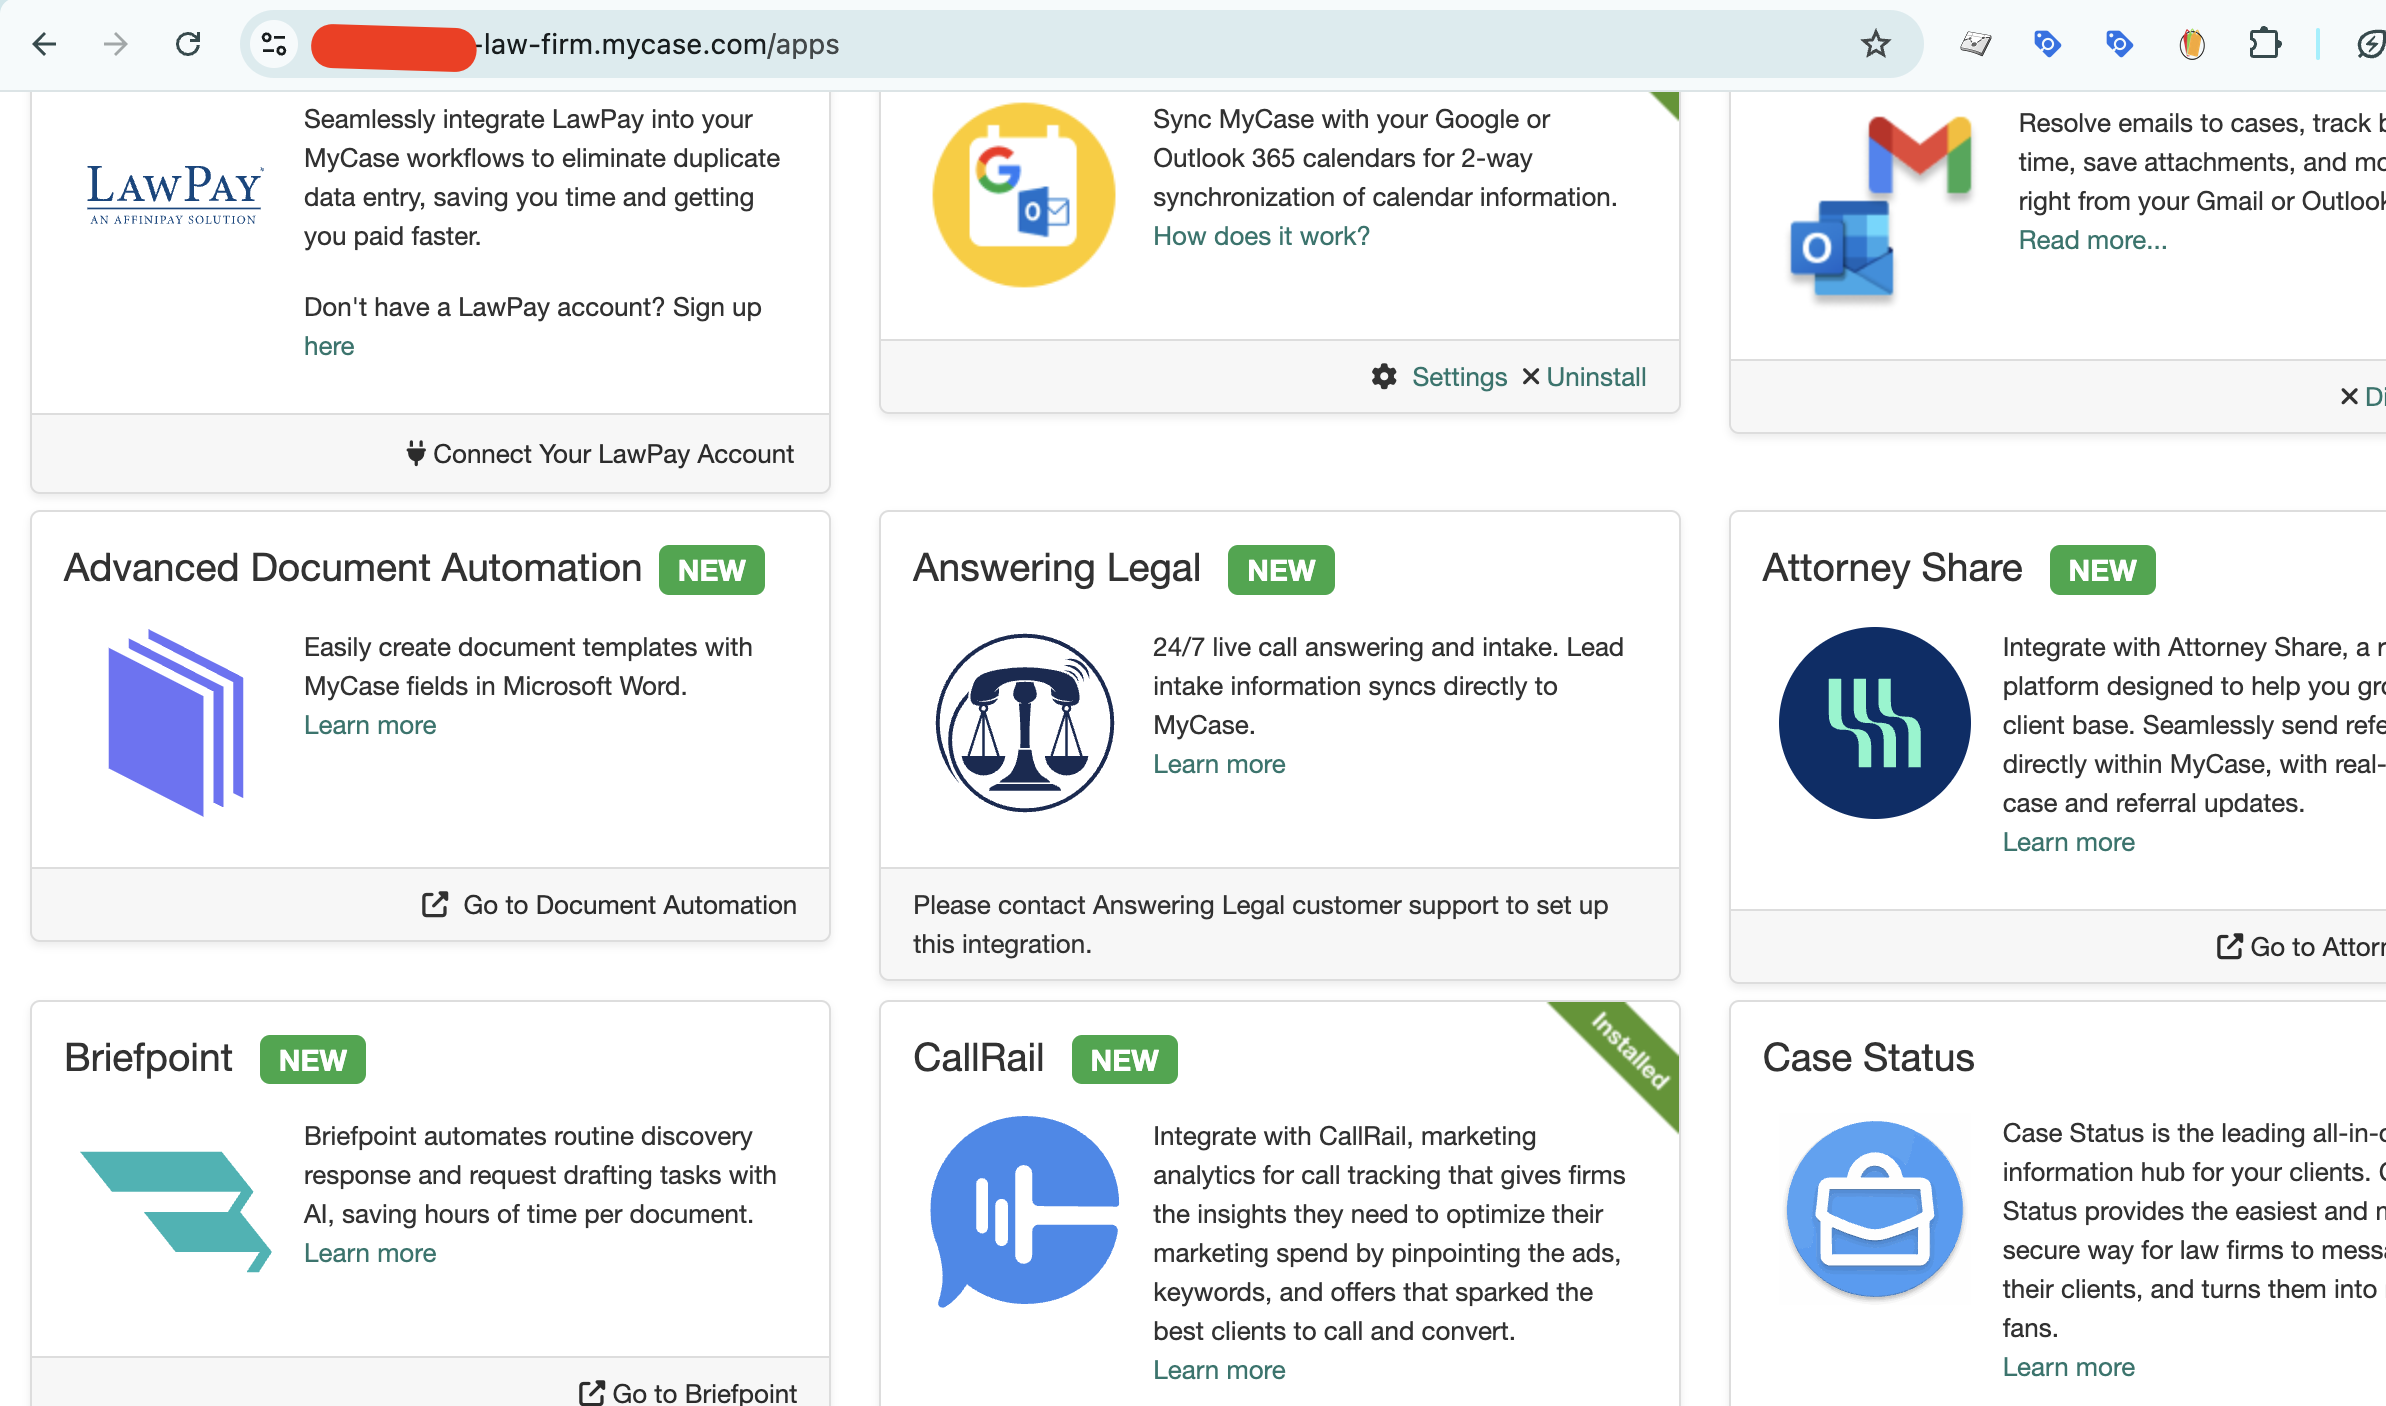
Task: Click the second blue tag extension icon
Action: (x=2119, y=44)
